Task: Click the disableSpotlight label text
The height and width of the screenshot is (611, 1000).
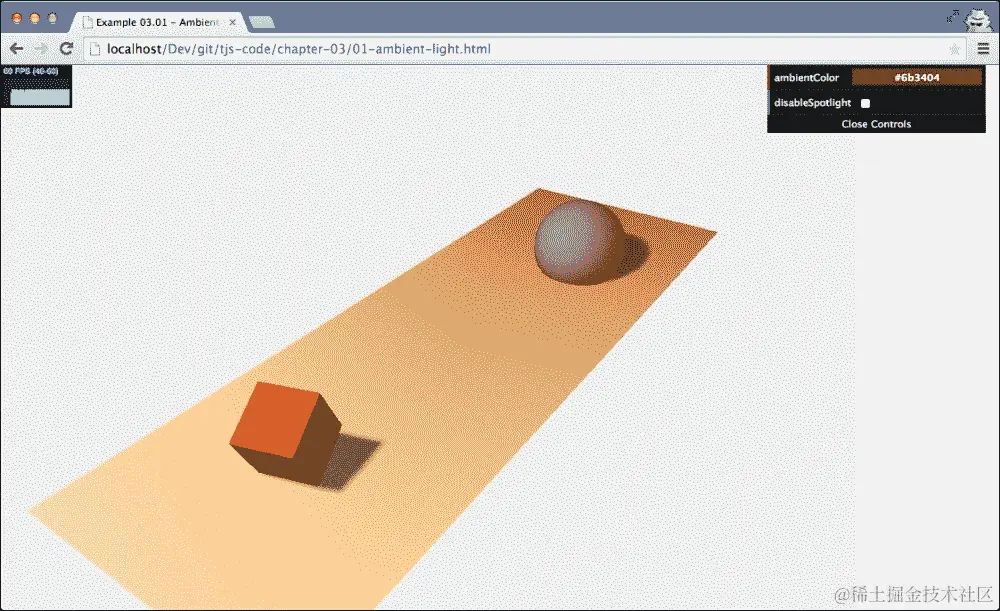Action: coord(812,103)
